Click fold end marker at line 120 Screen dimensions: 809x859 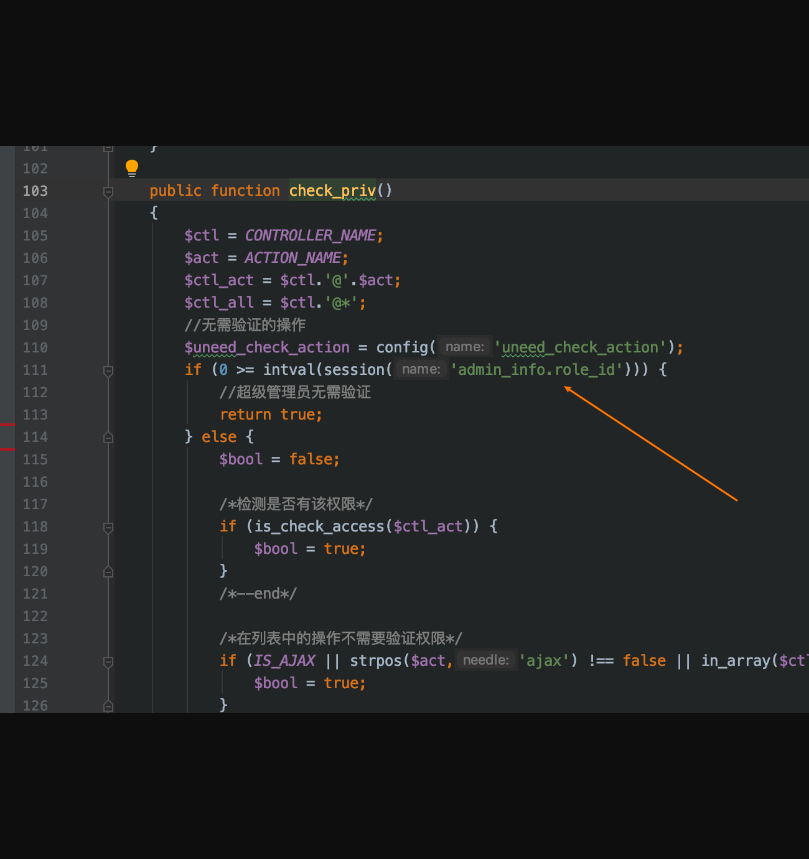click(x=108, y=571)
